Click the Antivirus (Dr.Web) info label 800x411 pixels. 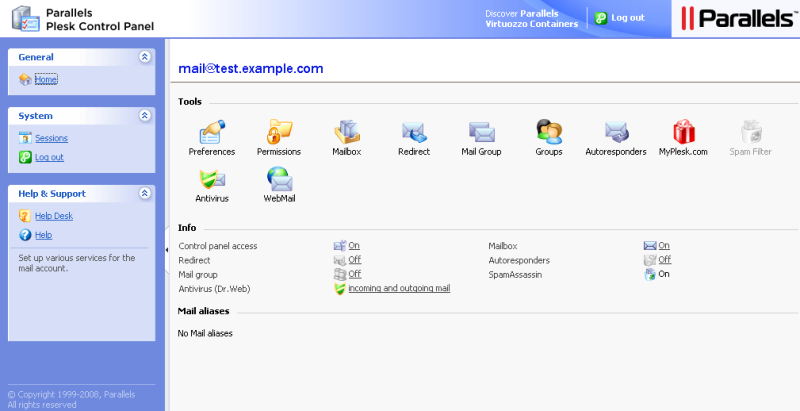[x=214, y=289]
